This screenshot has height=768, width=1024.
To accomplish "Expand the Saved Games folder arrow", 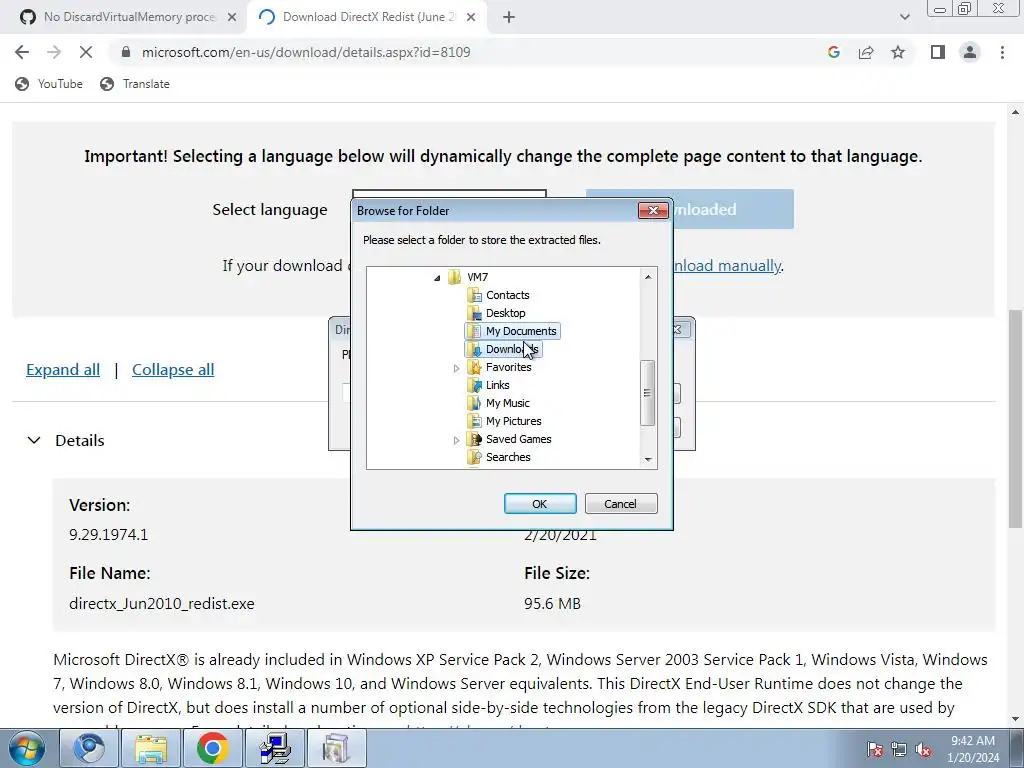I will coord(456,440).
